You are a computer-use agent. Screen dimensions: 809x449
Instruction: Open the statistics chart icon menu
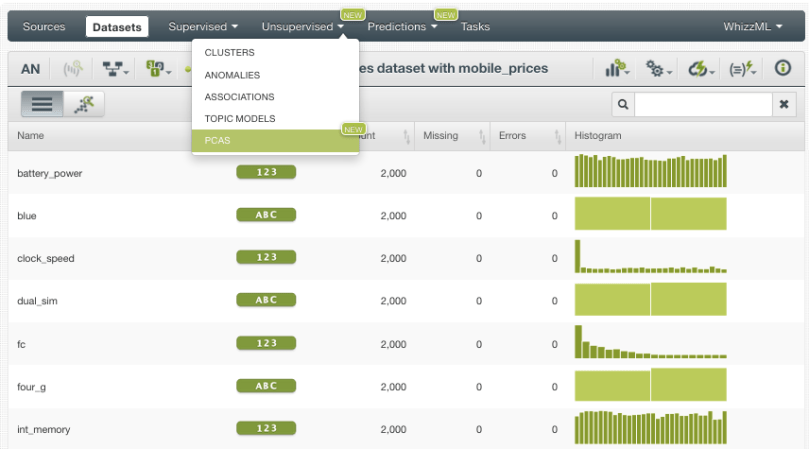(617, 69)
